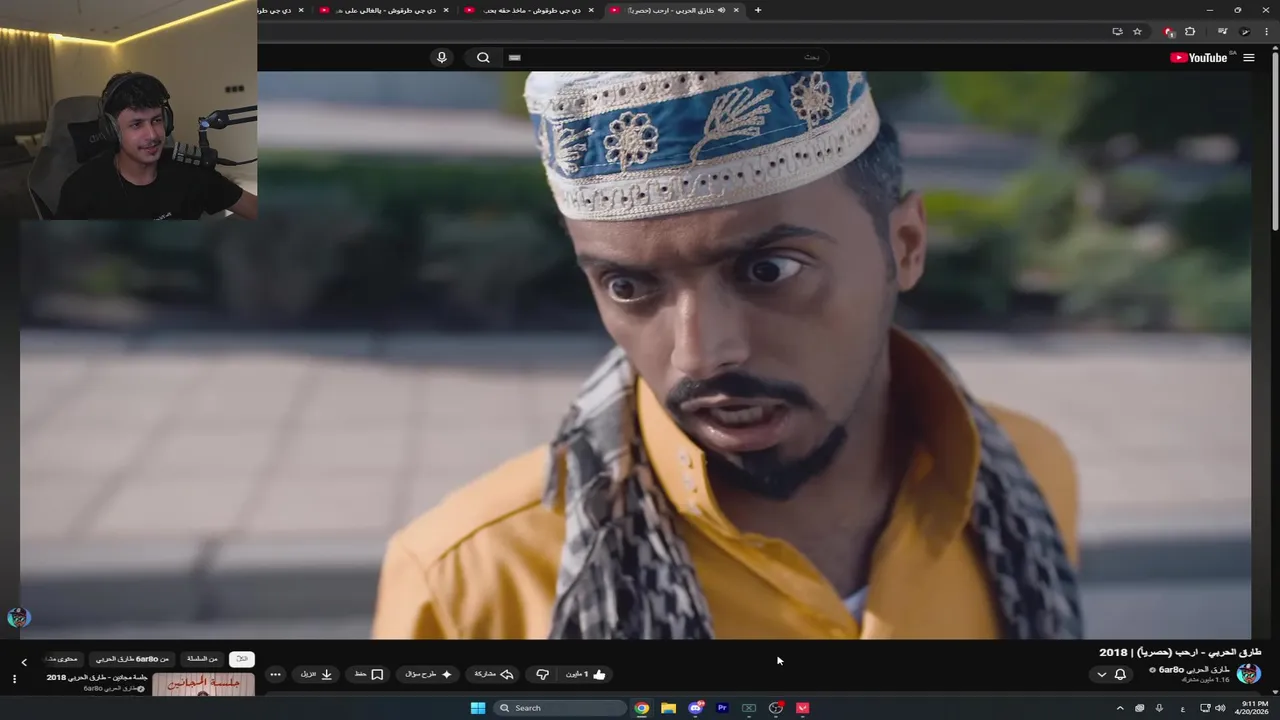
Task: Open the Windows Start button
Action: pyautogui.click(x=478, y=708)
